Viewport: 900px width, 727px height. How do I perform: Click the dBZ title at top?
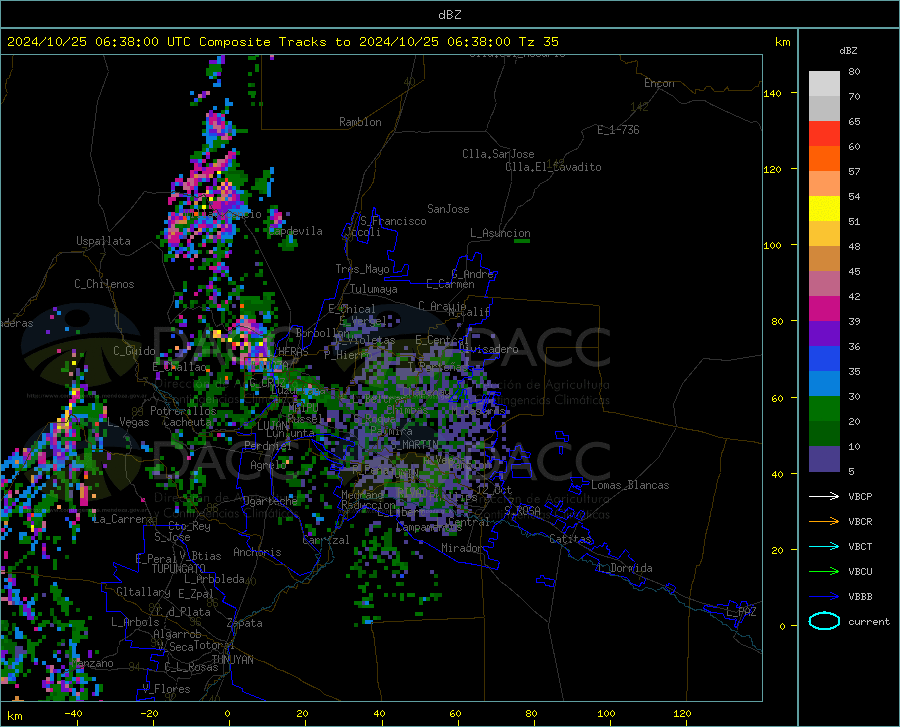click(x=449, y=15)
